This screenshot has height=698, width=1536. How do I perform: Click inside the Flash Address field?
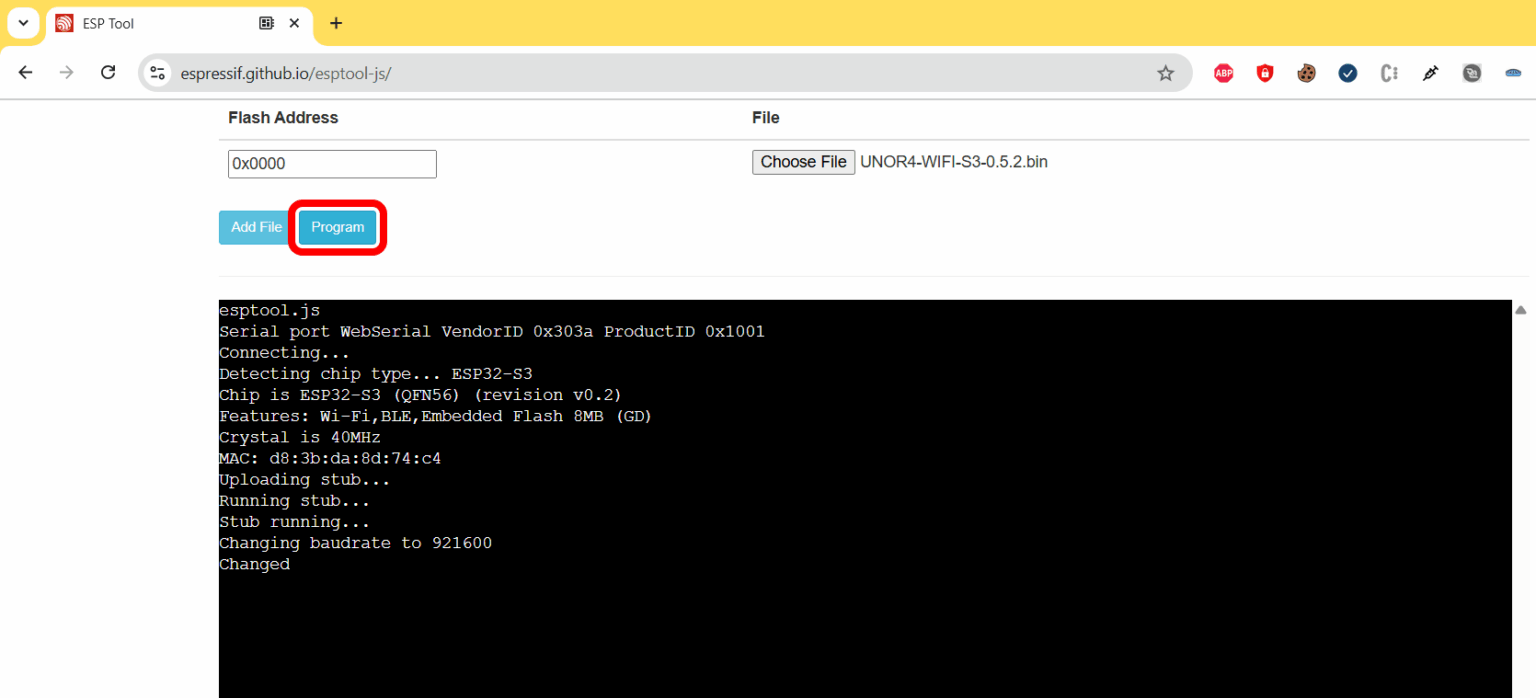331,163
